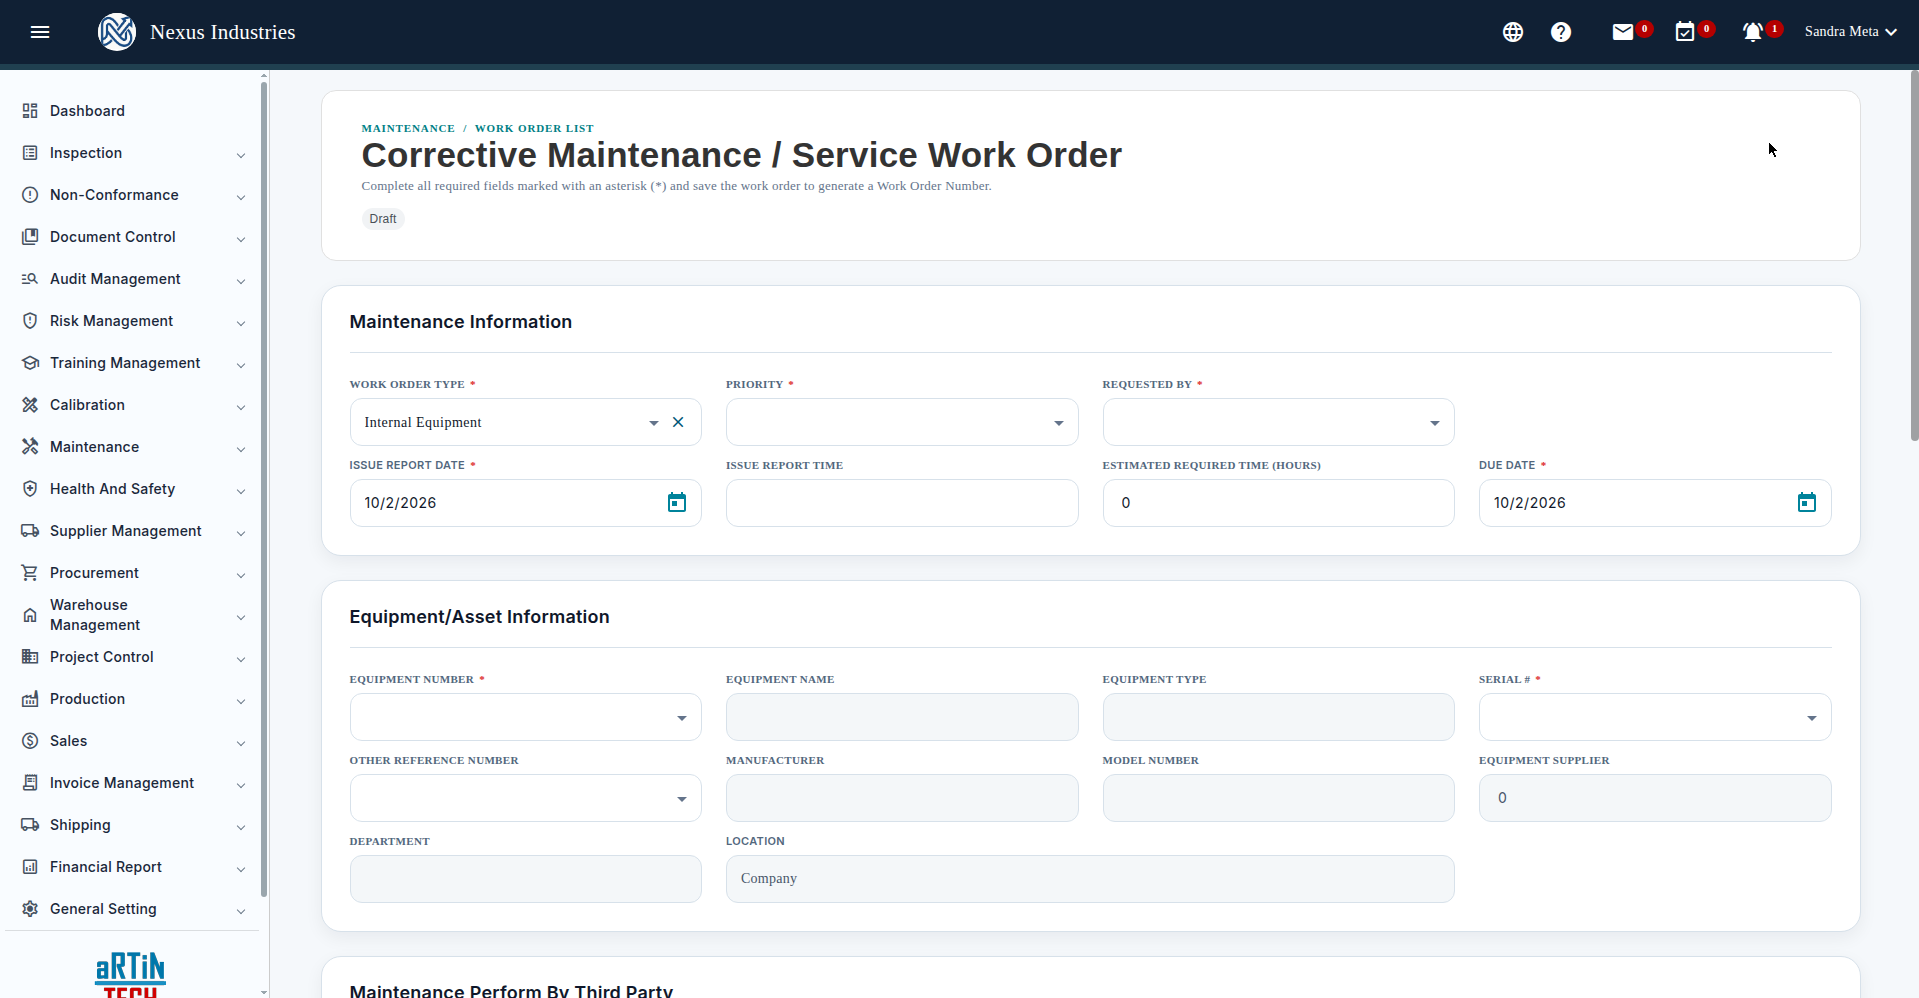Open the Requested By dropdown
1919x998 pixels.
(x=1278, y=422)
